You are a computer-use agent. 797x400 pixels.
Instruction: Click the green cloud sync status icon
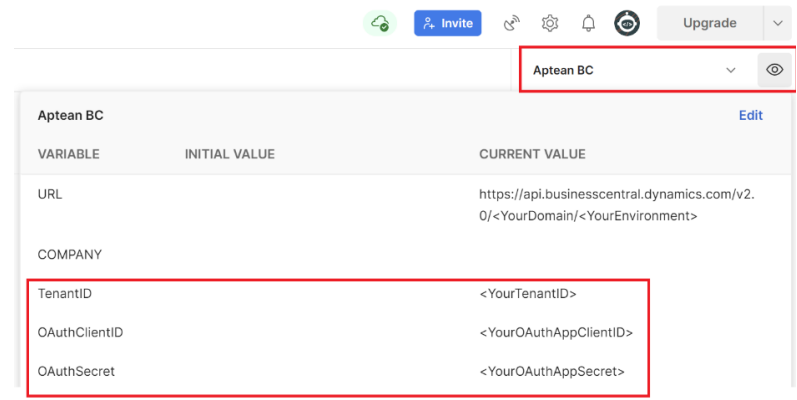(380, 23)
